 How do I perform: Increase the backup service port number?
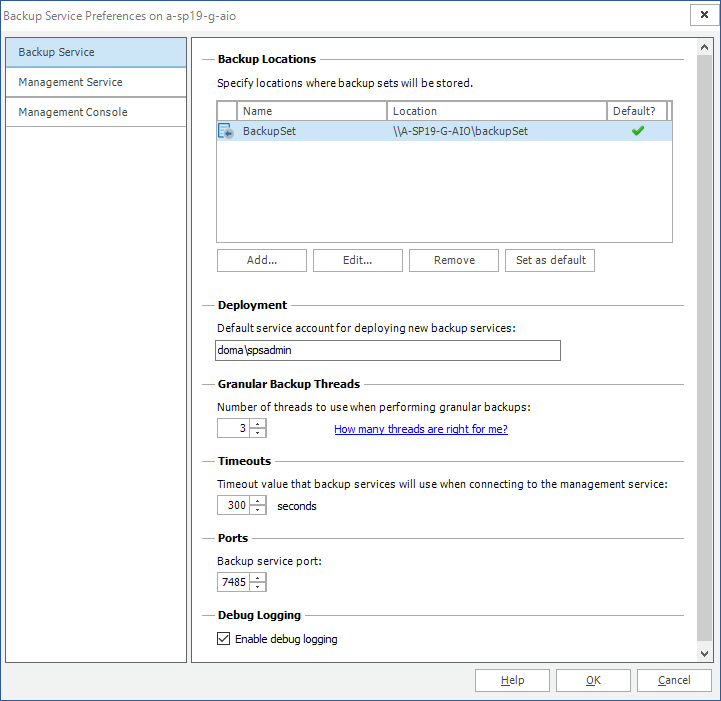point(258,577)
